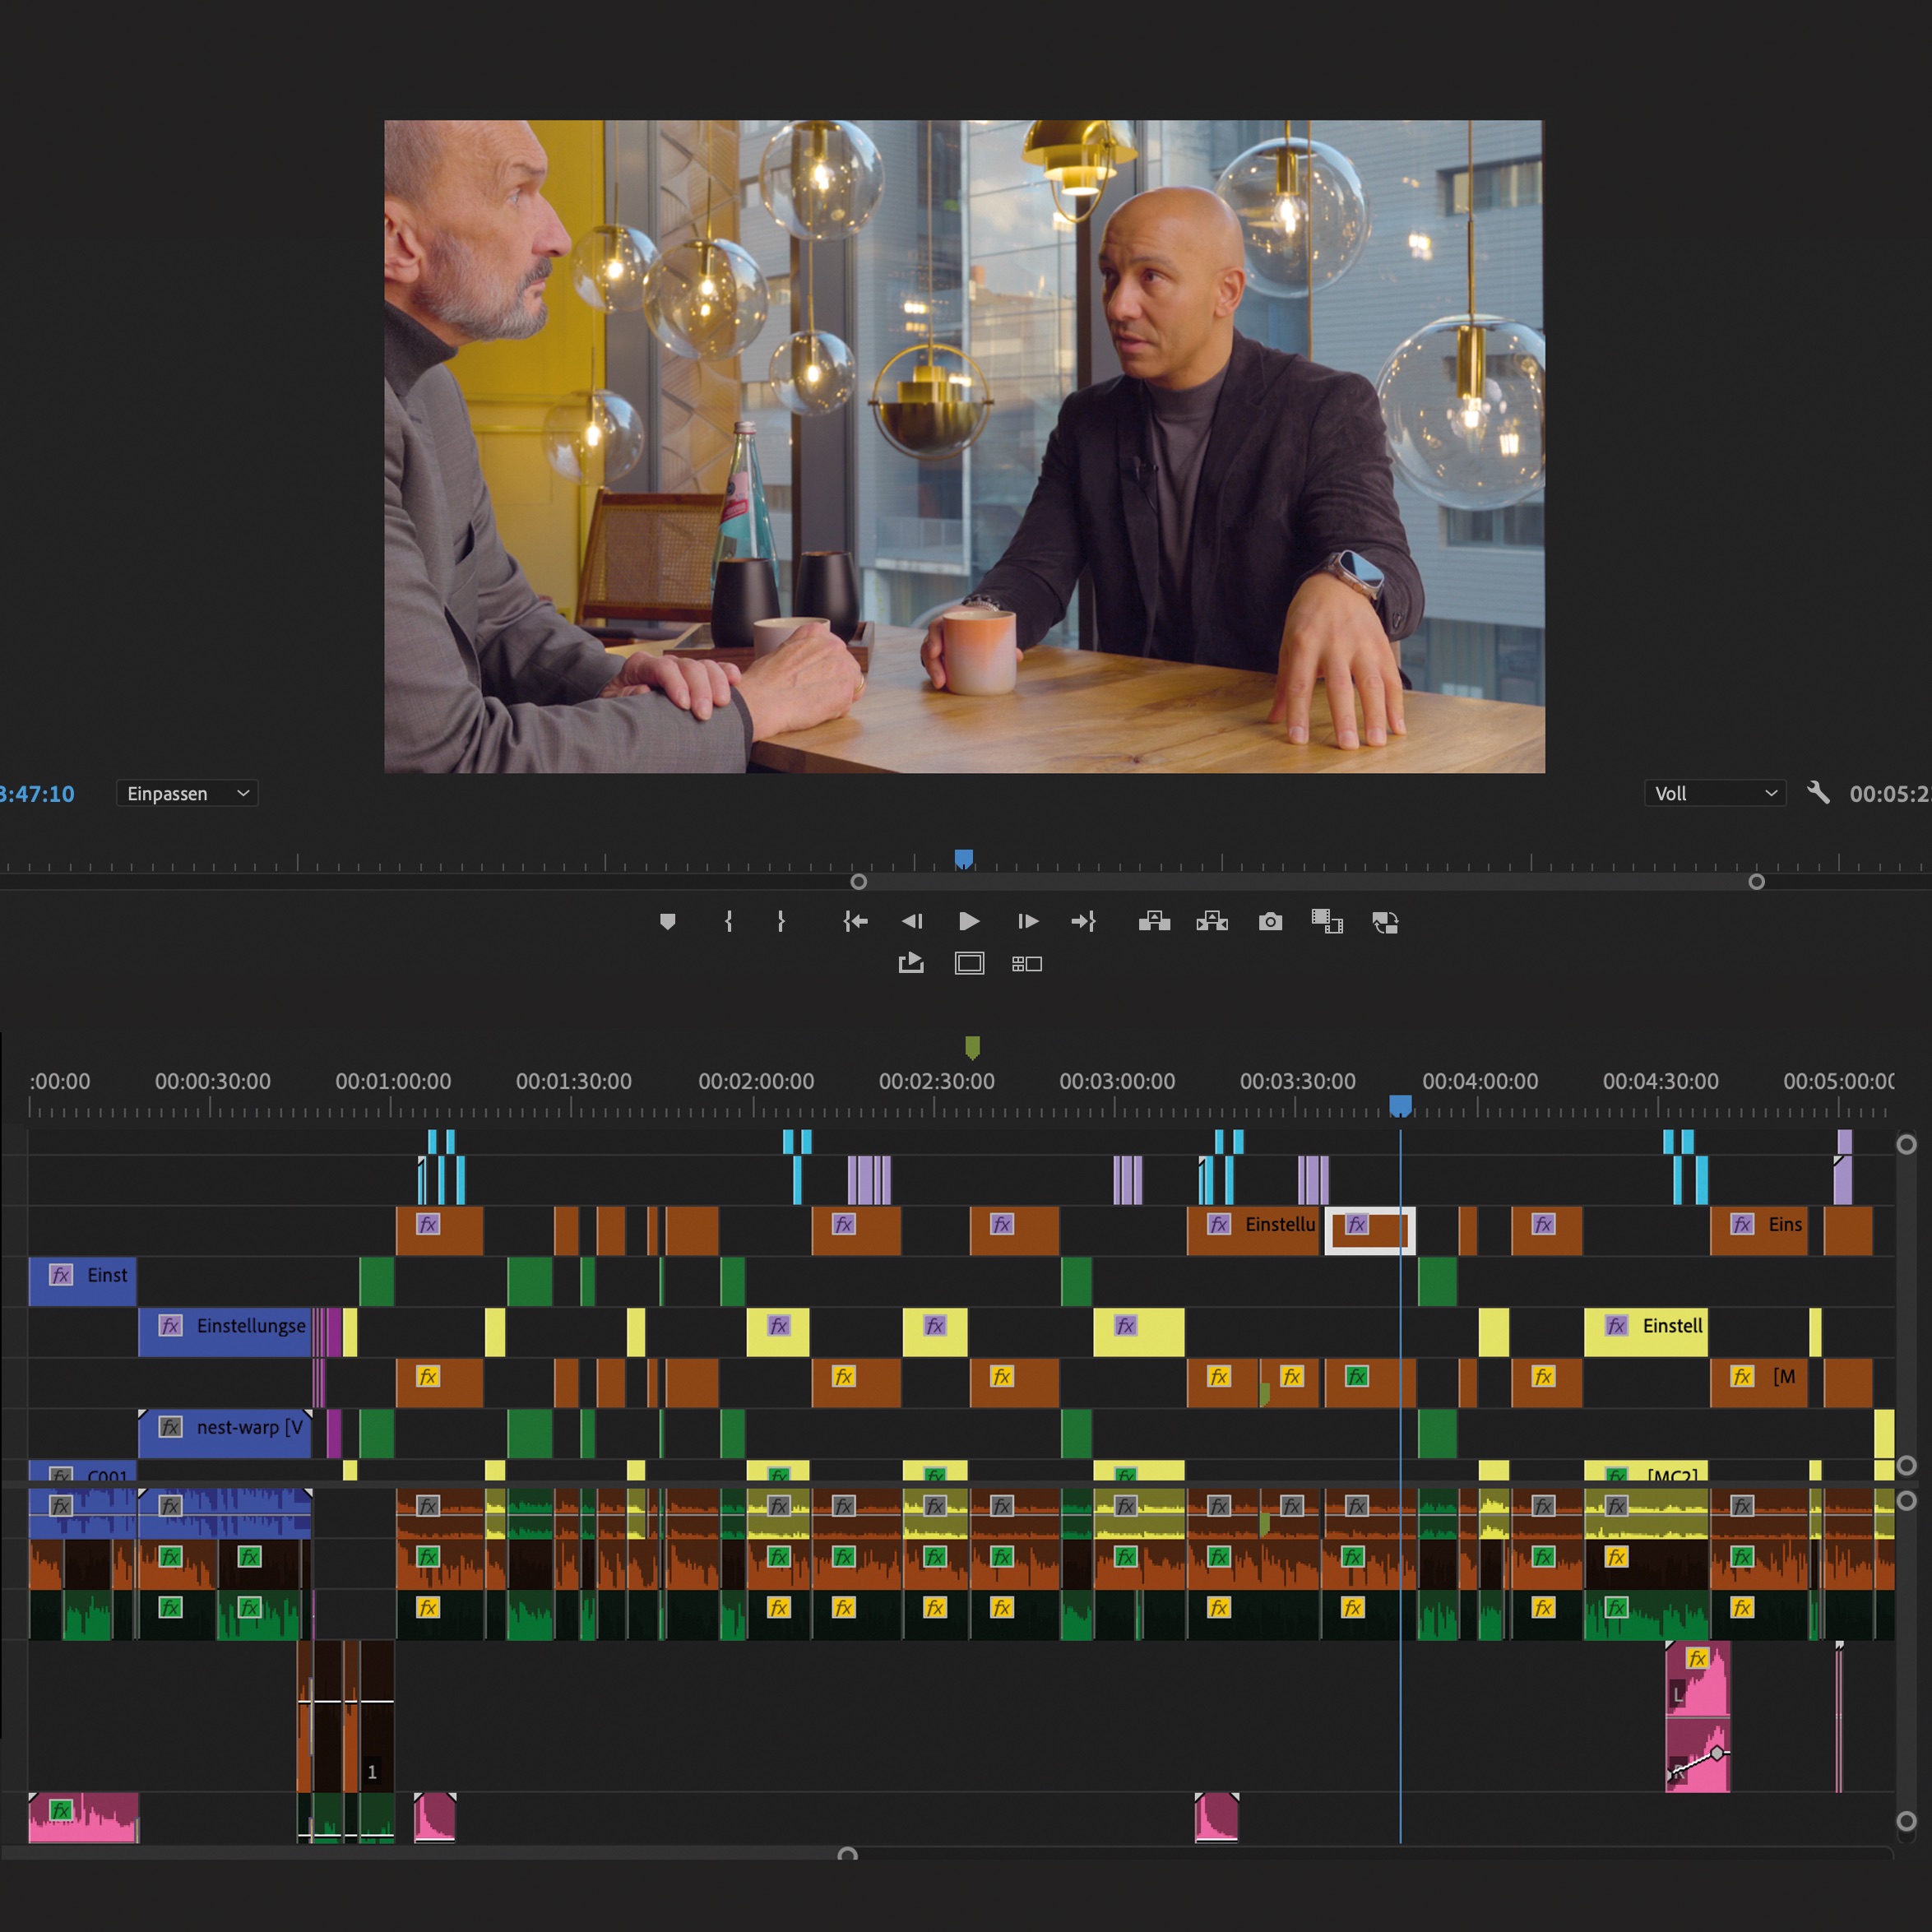Screen dimensions: 1932x1932
Task: Click the Extract button
Action: (1212, 921)
